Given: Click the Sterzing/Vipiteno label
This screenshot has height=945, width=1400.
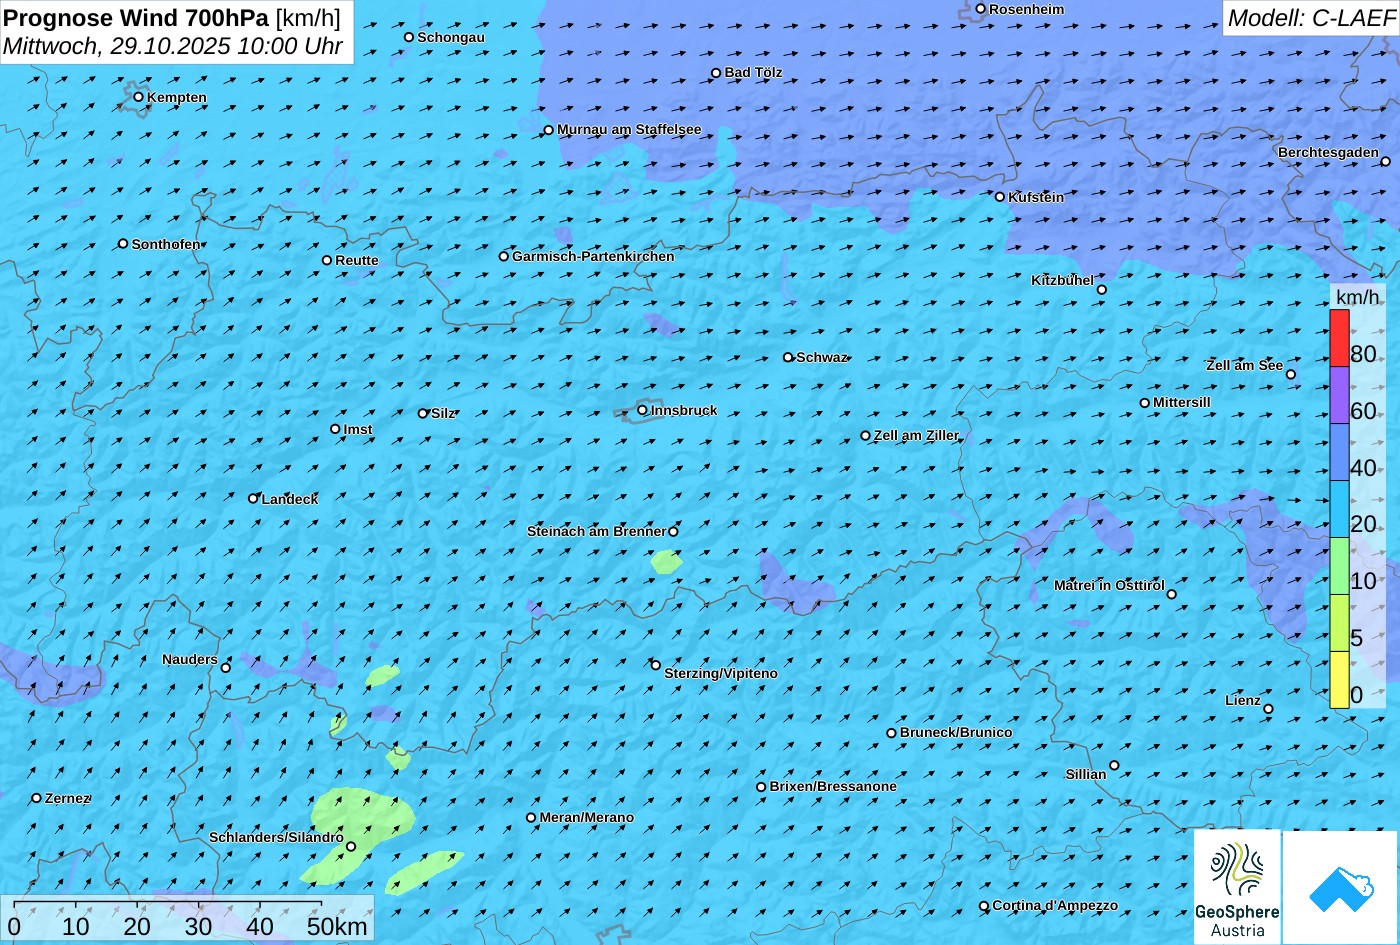Looking at the screenshot, I should click(721, 673).
